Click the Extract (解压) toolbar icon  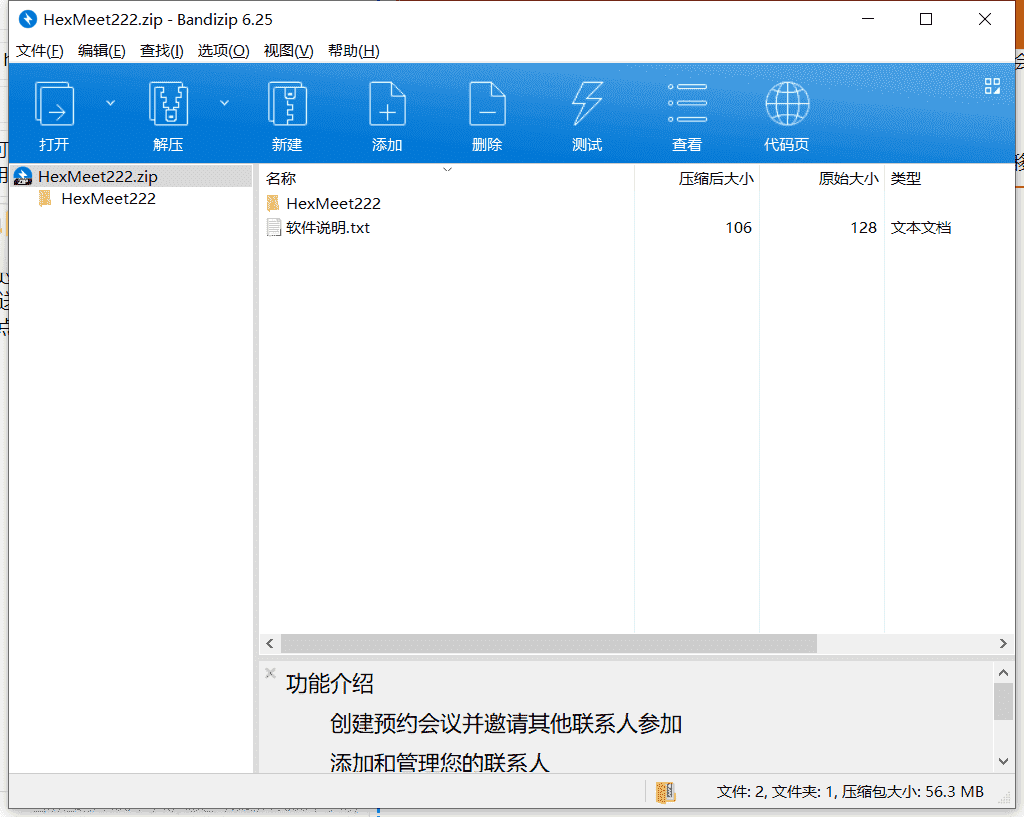pos(168,104)
